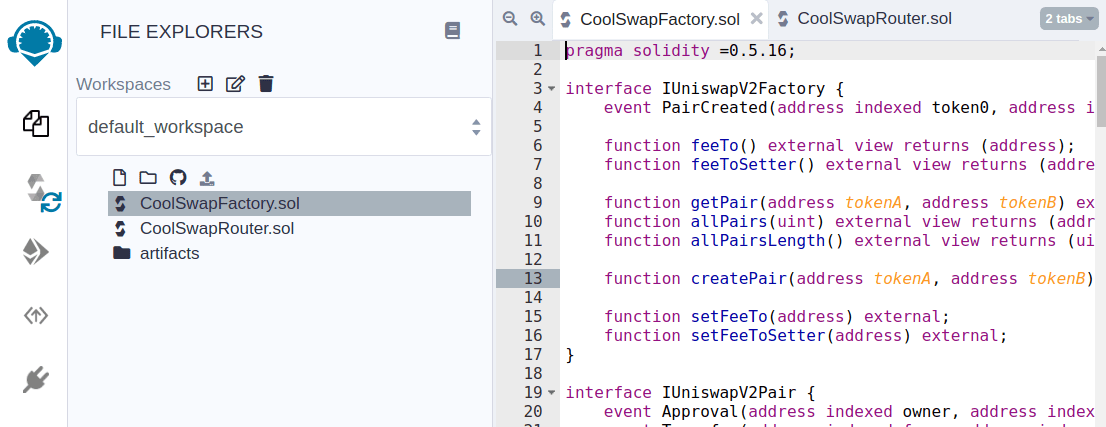Click the Workspaces label
Viewport: 1106px width, 427px height.
pos(123,85)
